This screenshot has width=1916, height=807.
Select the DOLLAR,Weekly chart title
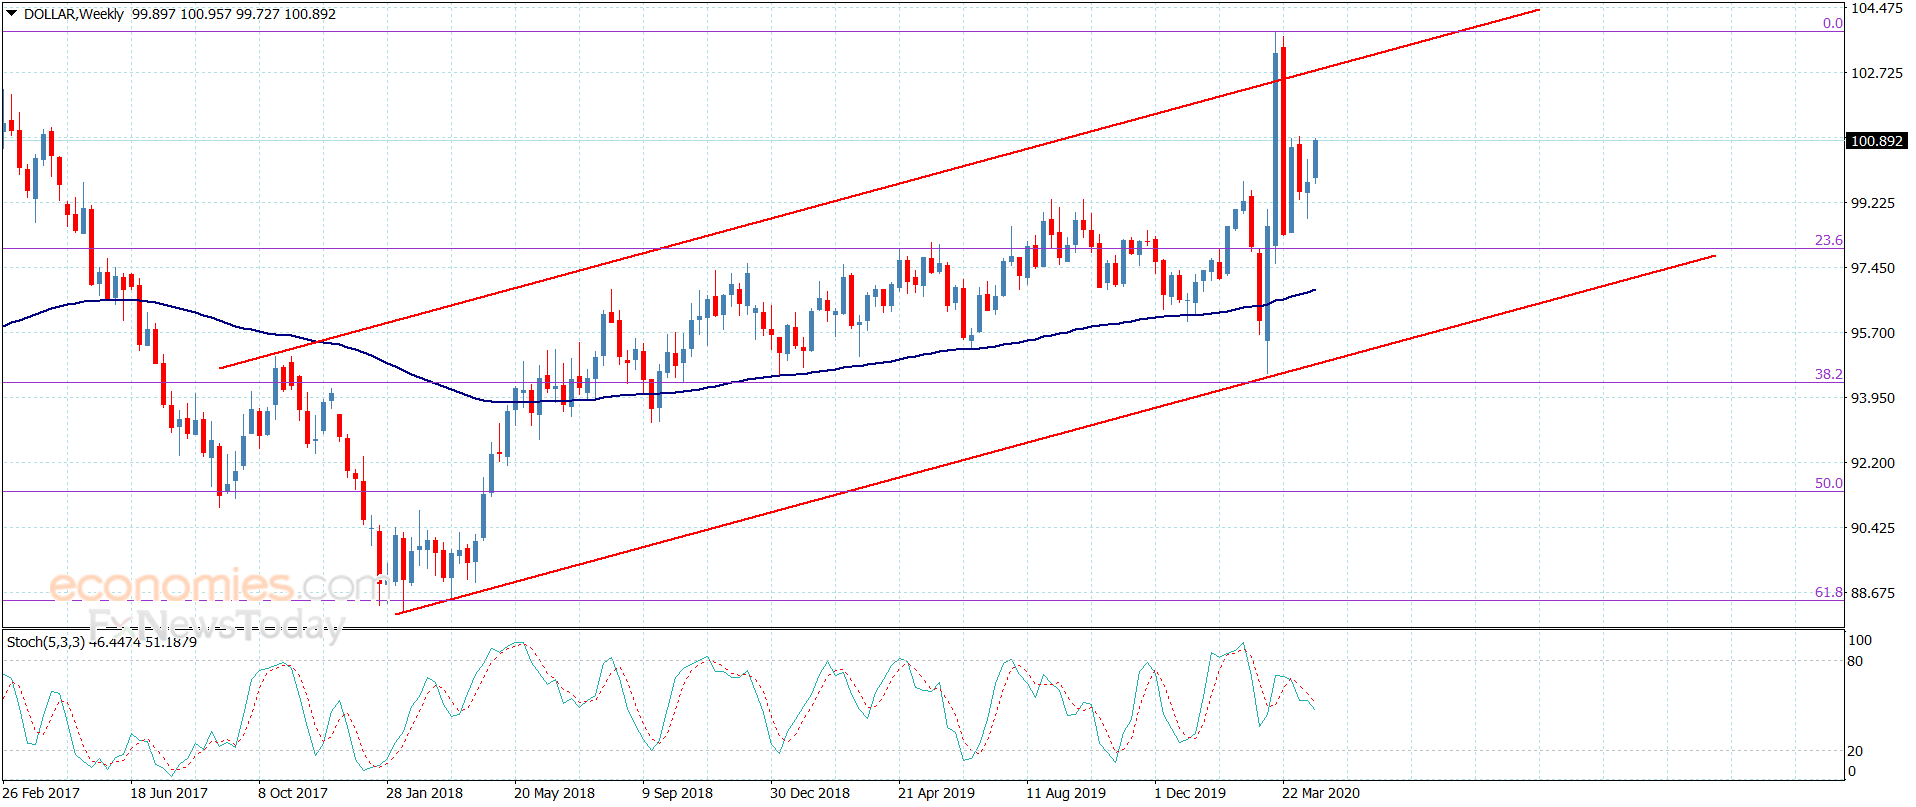click(74, 14)
